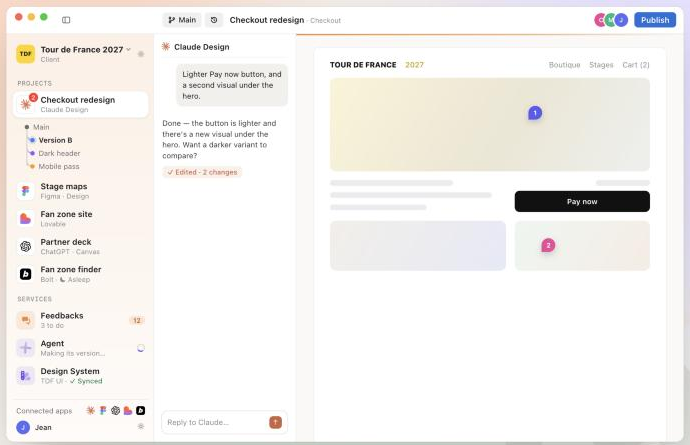
Task: Open user settings gear next to Jean
Action: tap(141, 426)
